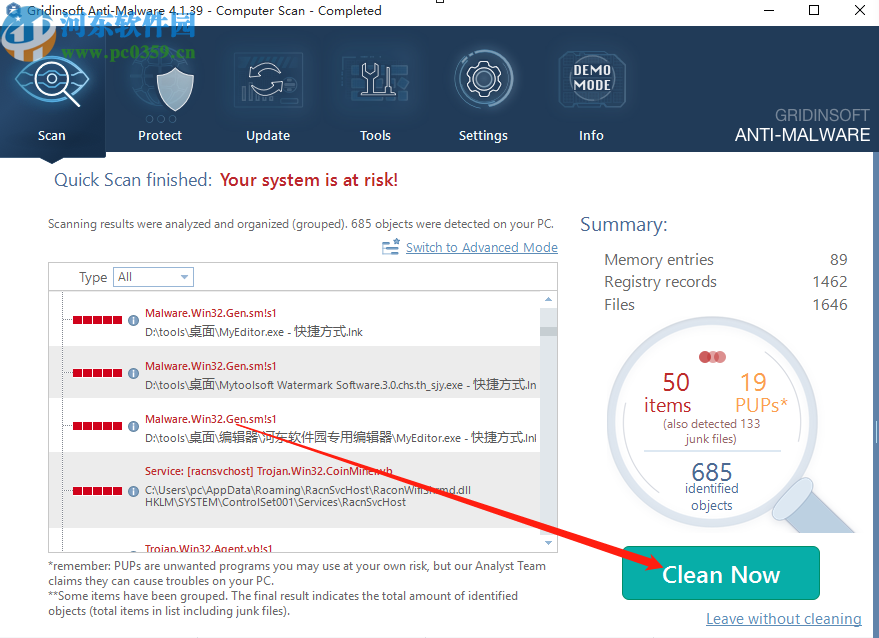Switch to the Scan tab label
This screenshot has width=879, height=638.
point(52,136)
